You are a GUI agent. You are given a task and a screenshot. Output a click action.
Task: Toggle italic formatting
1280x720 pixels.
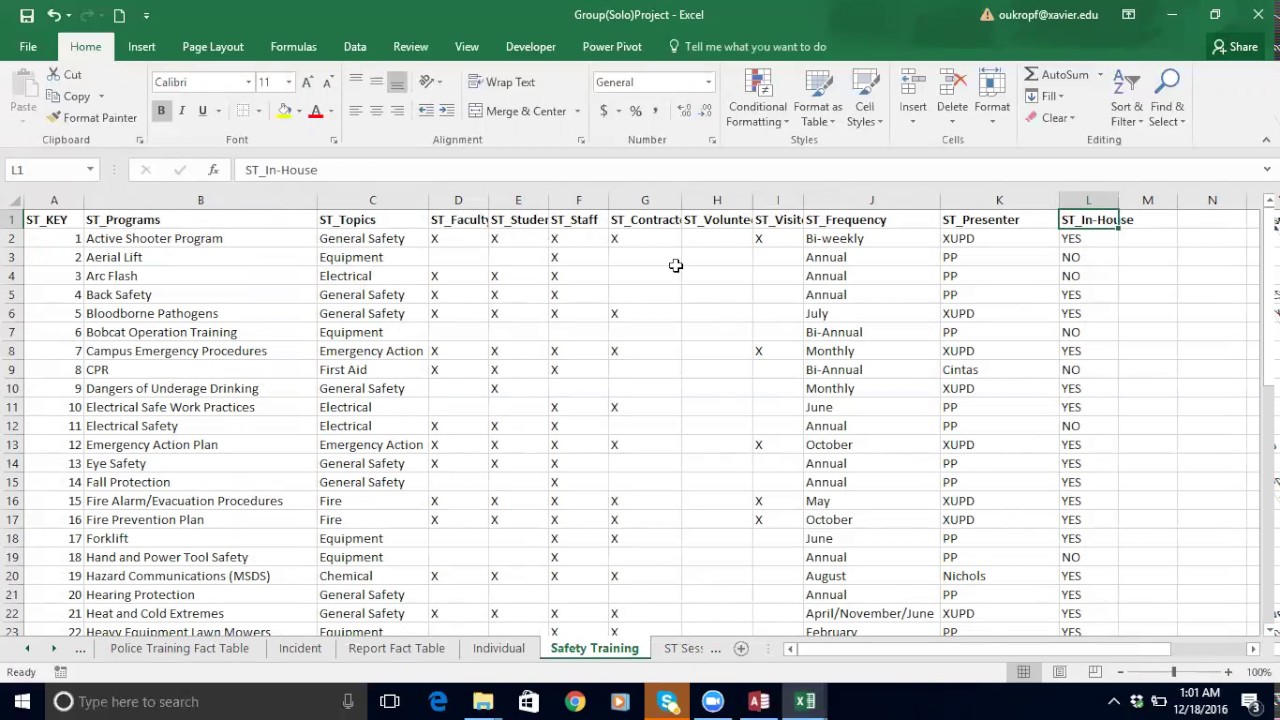[x=182, y=111]
